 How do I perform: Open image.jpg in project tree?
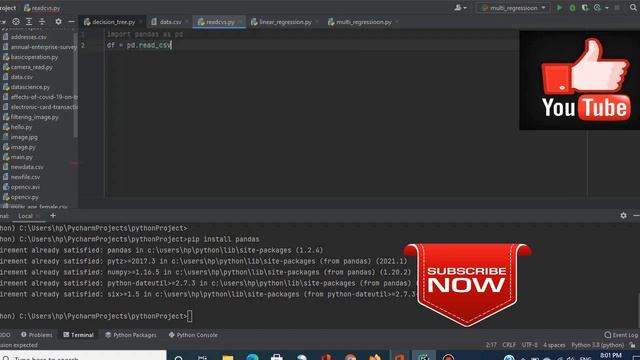(x=20, y=137)
